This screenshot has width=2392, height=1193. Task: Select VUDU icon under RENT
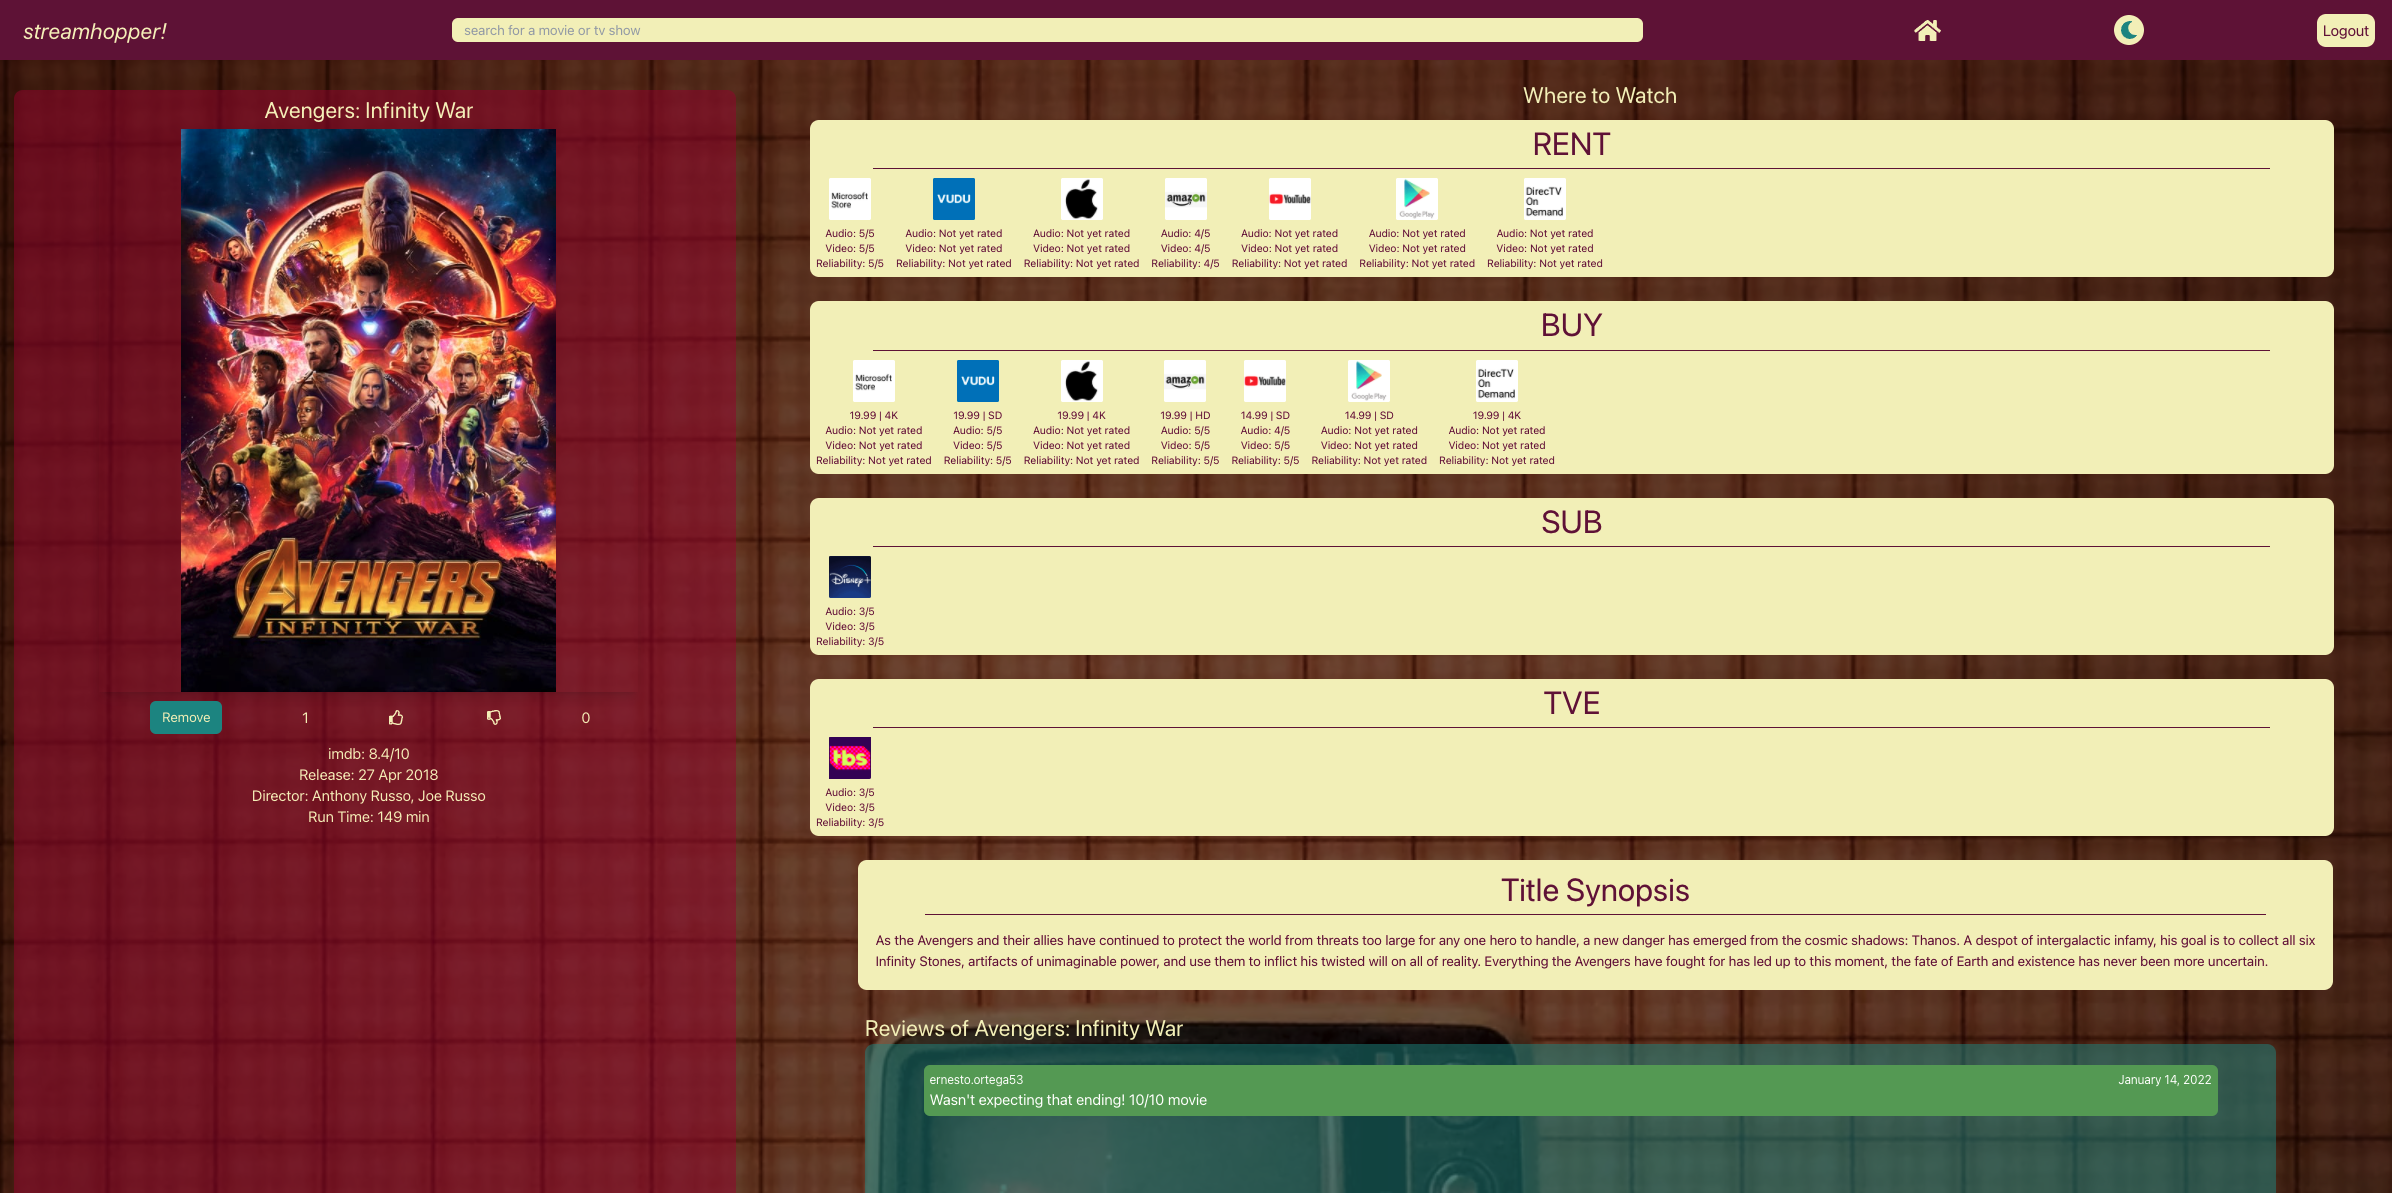coord(954,199)
